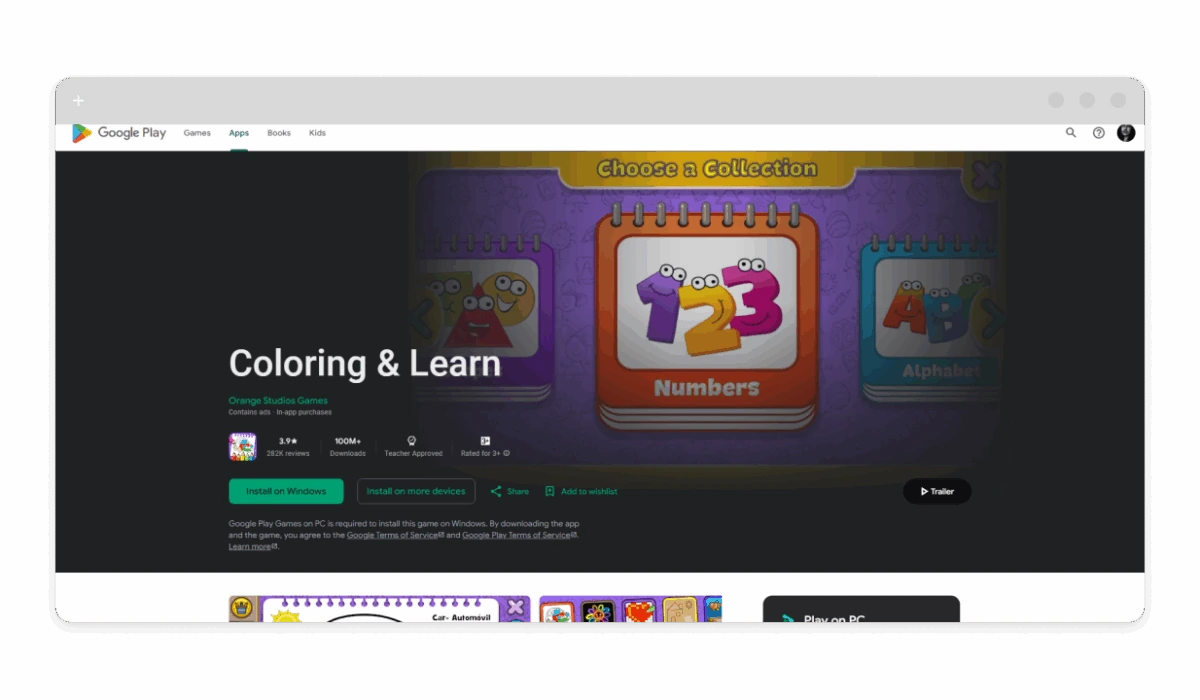Click the info icon beside Rated for 3+
This screenshot has height=700, width=1200.
507,453
